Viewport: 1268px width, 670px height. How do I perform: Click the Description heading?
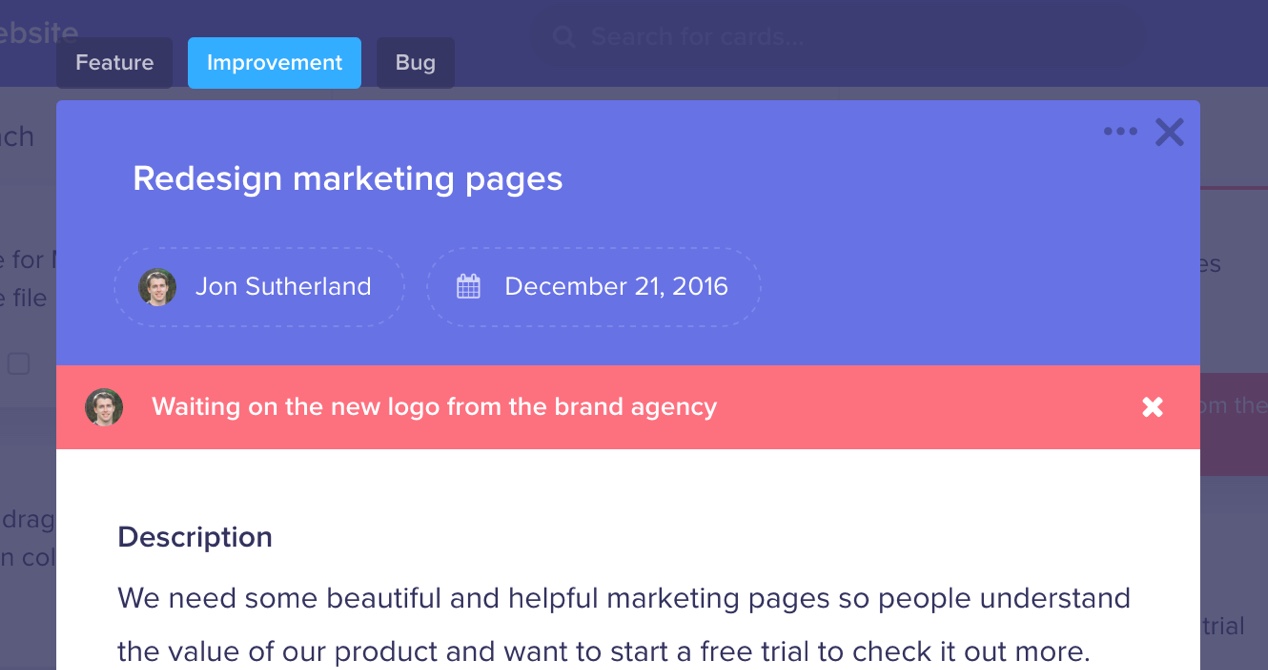point(195,537)
